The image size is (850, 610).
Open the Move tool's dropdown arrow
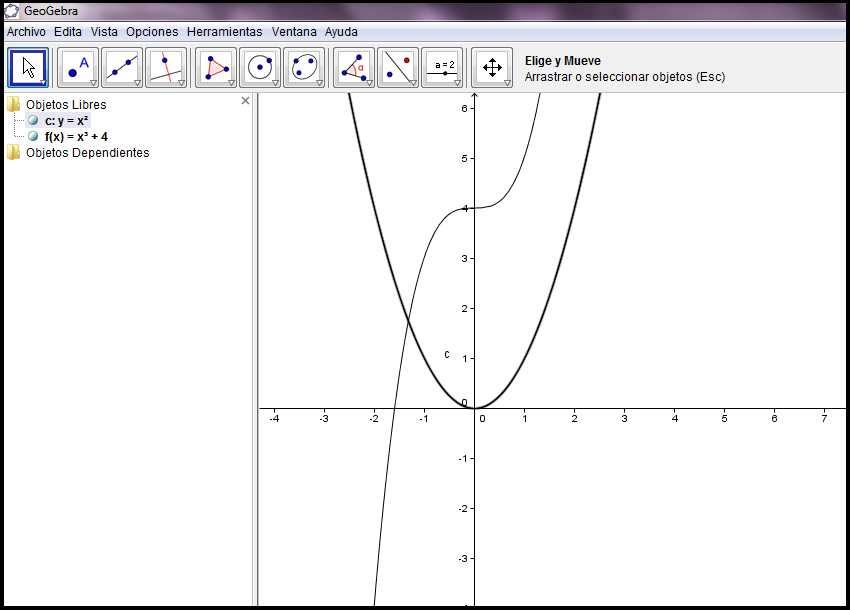coord(41,84)
